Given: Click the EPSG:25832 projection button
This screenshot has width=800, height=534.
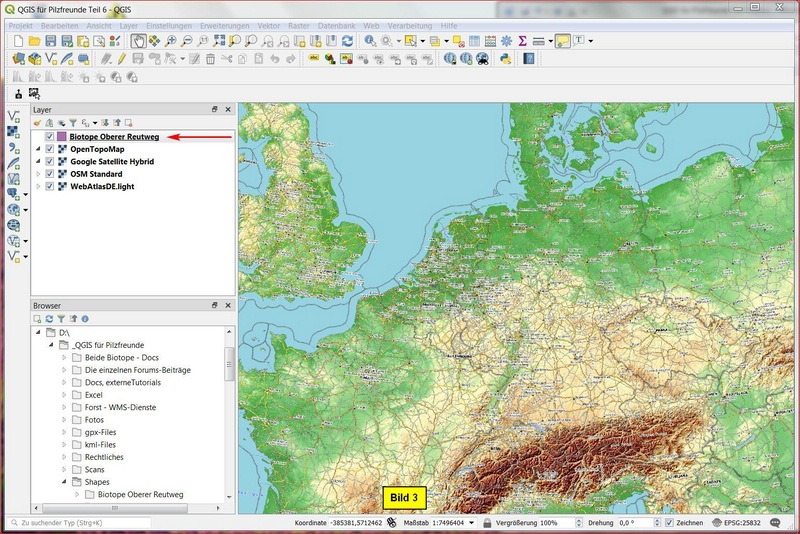Looking at the screenshot, I should 735,523.
